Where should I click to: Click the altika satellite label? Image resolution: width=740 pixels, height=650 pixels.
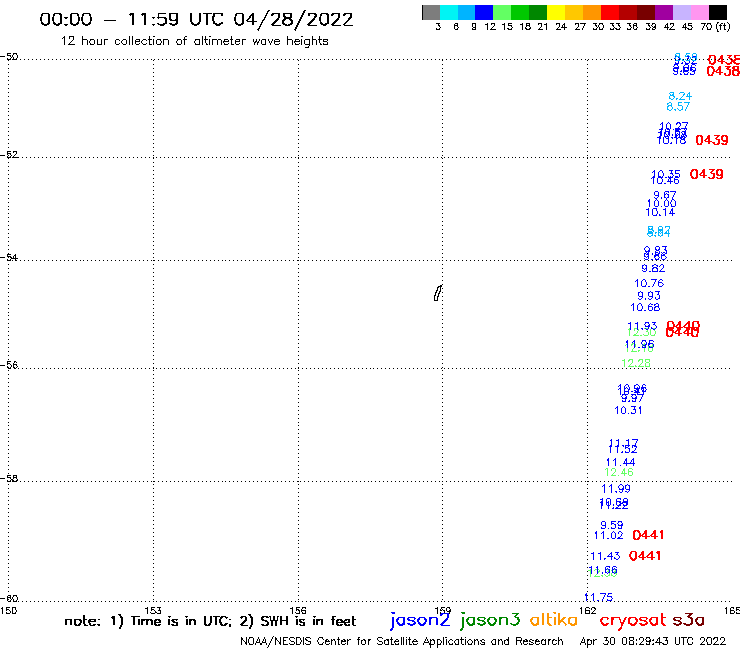tap(553, 619)
